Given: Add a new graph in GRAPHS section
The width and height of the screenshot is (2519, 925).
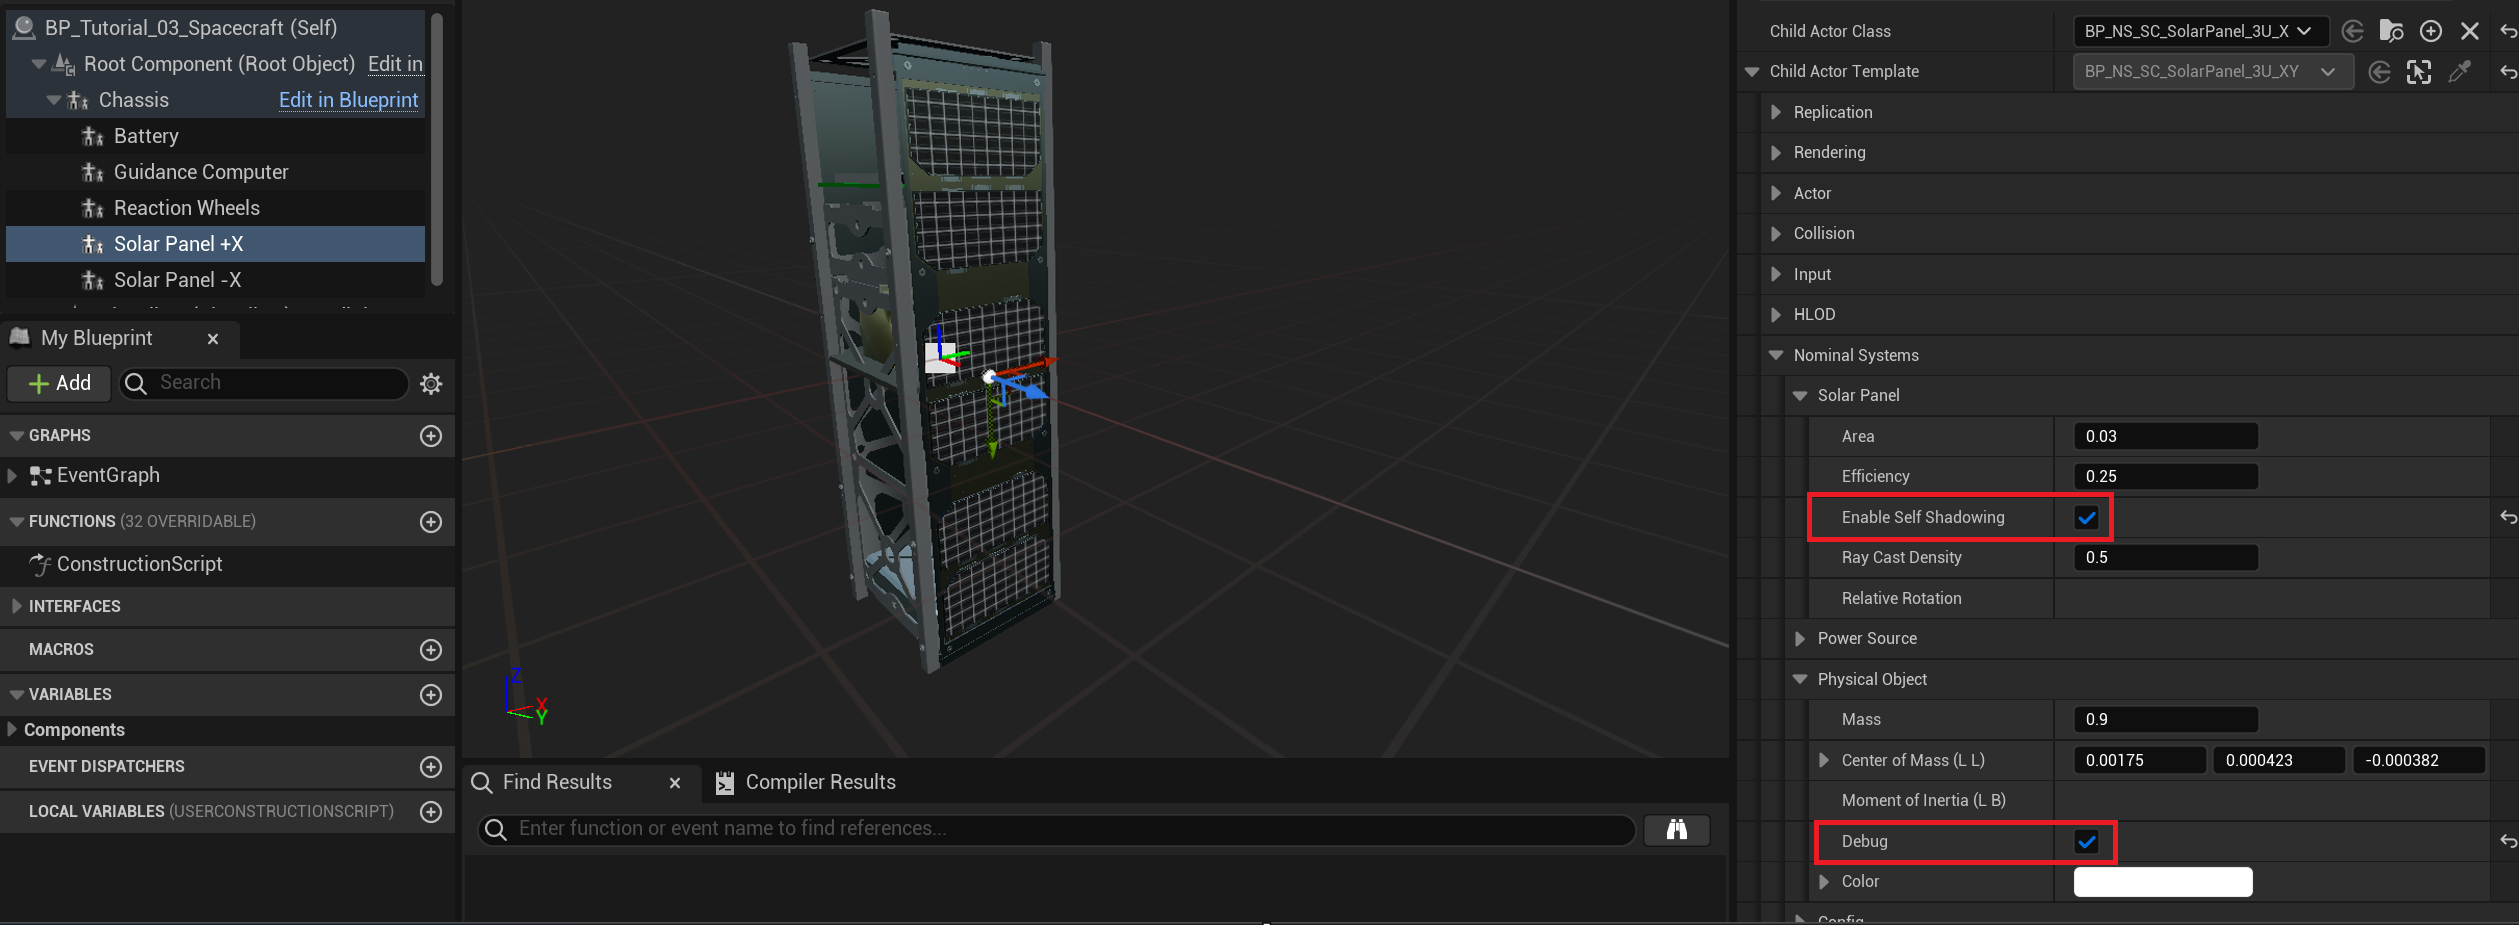Looking at the screenshot, I should (431, 436).
